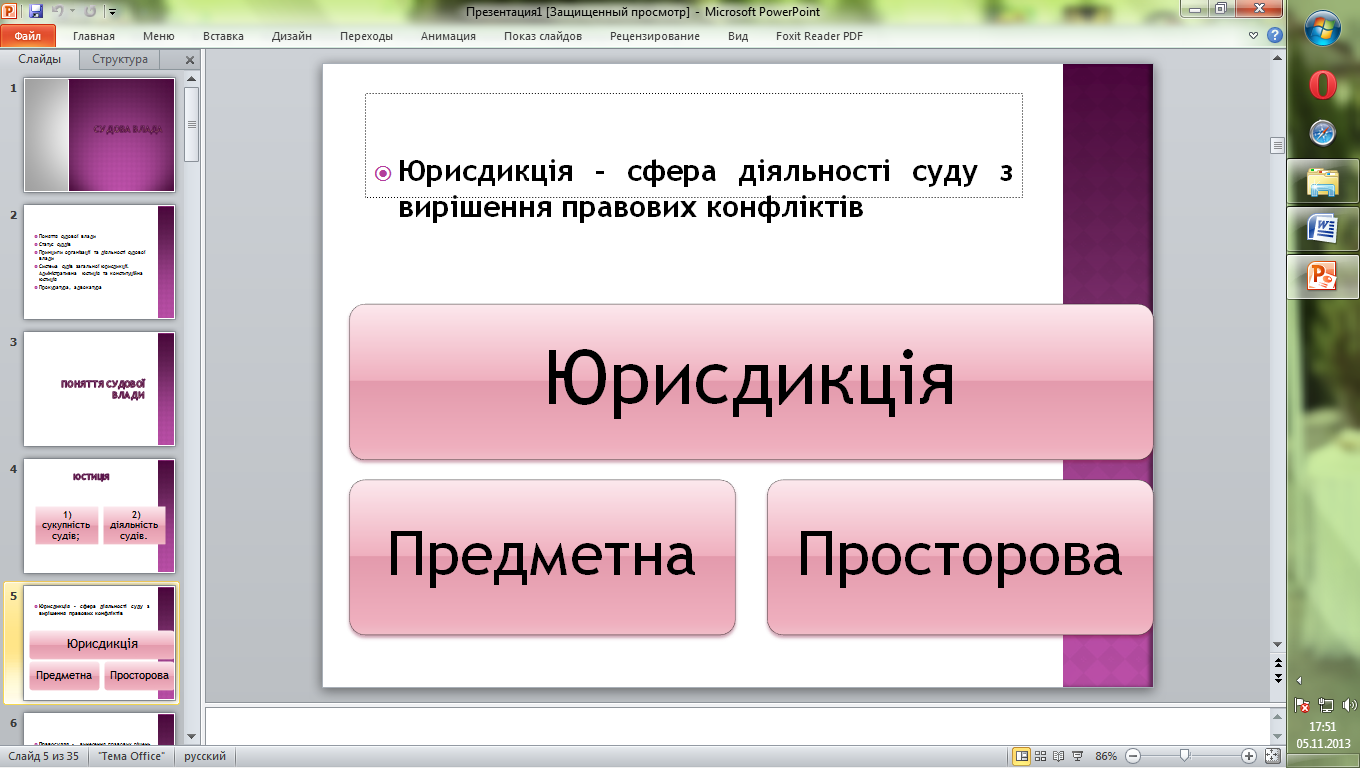Start Slide Show from status bar icon
The width and height of the screenshot is (1360, 768).
coord(1076,756)
